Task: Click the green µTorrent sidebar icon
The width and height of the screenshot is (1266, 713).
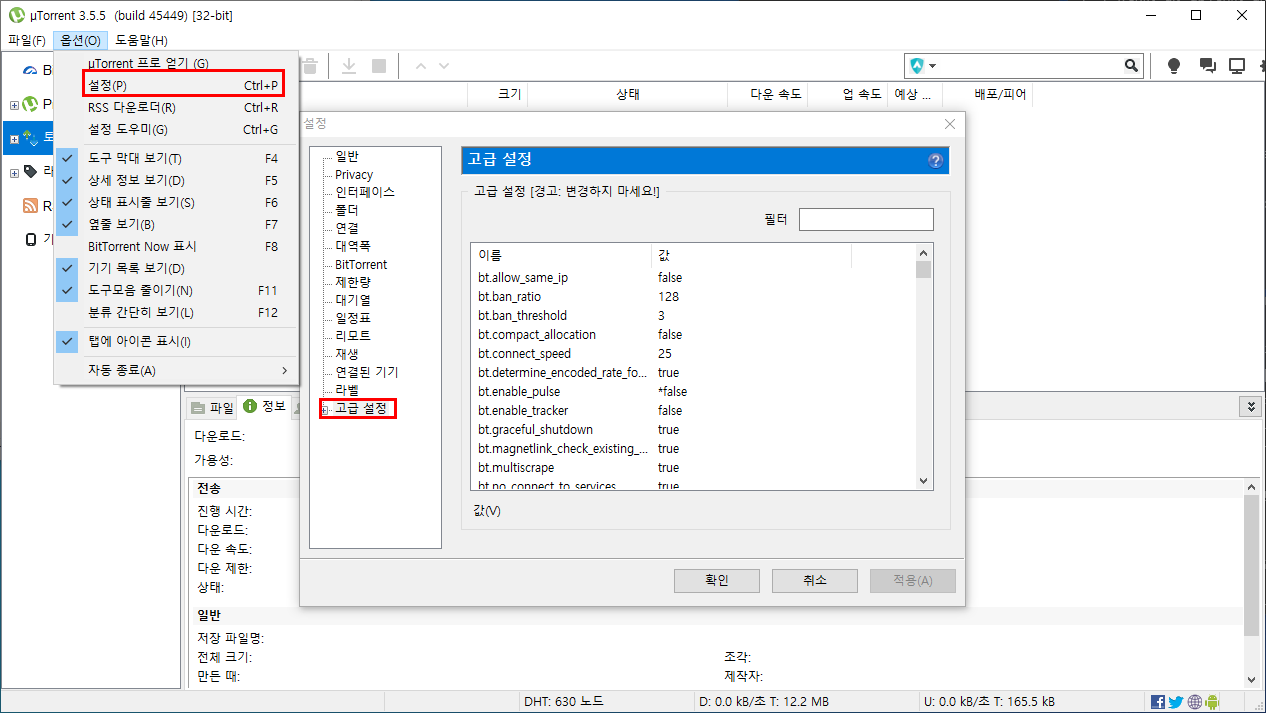Action: [30, 104]
